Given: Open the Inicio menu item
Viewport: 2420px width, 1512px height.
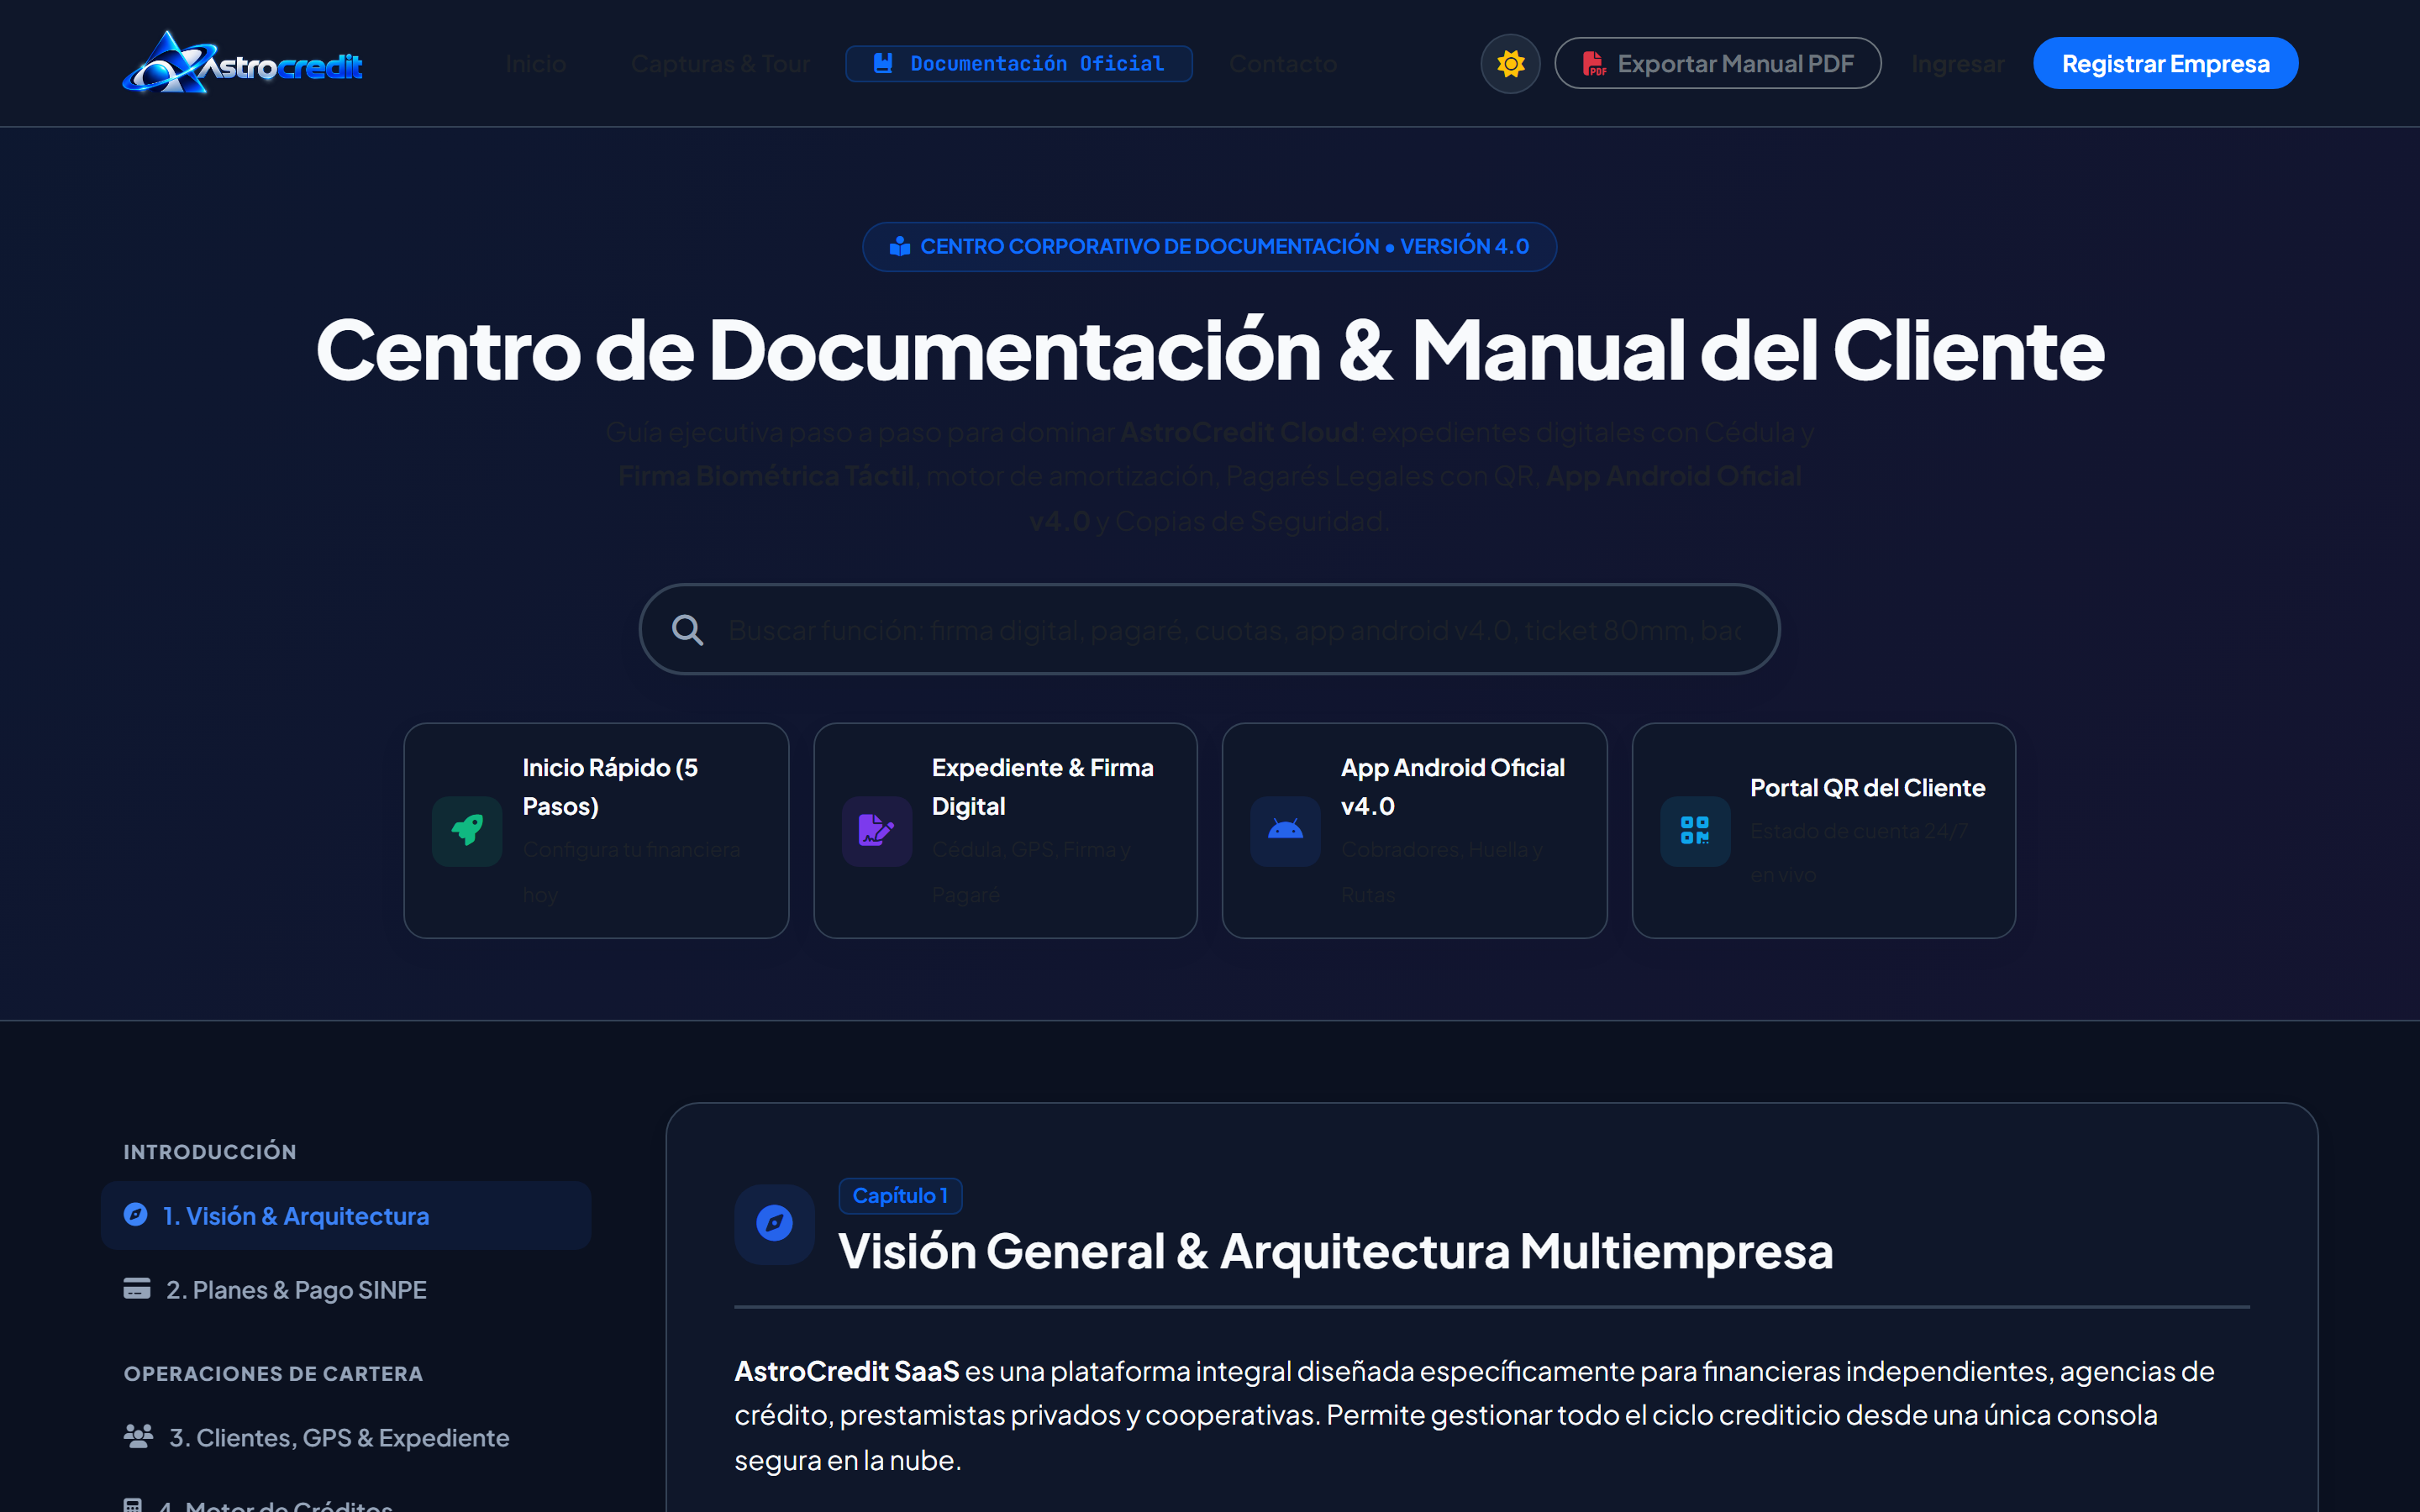Looking at the screenshot, I should point(536,64).
